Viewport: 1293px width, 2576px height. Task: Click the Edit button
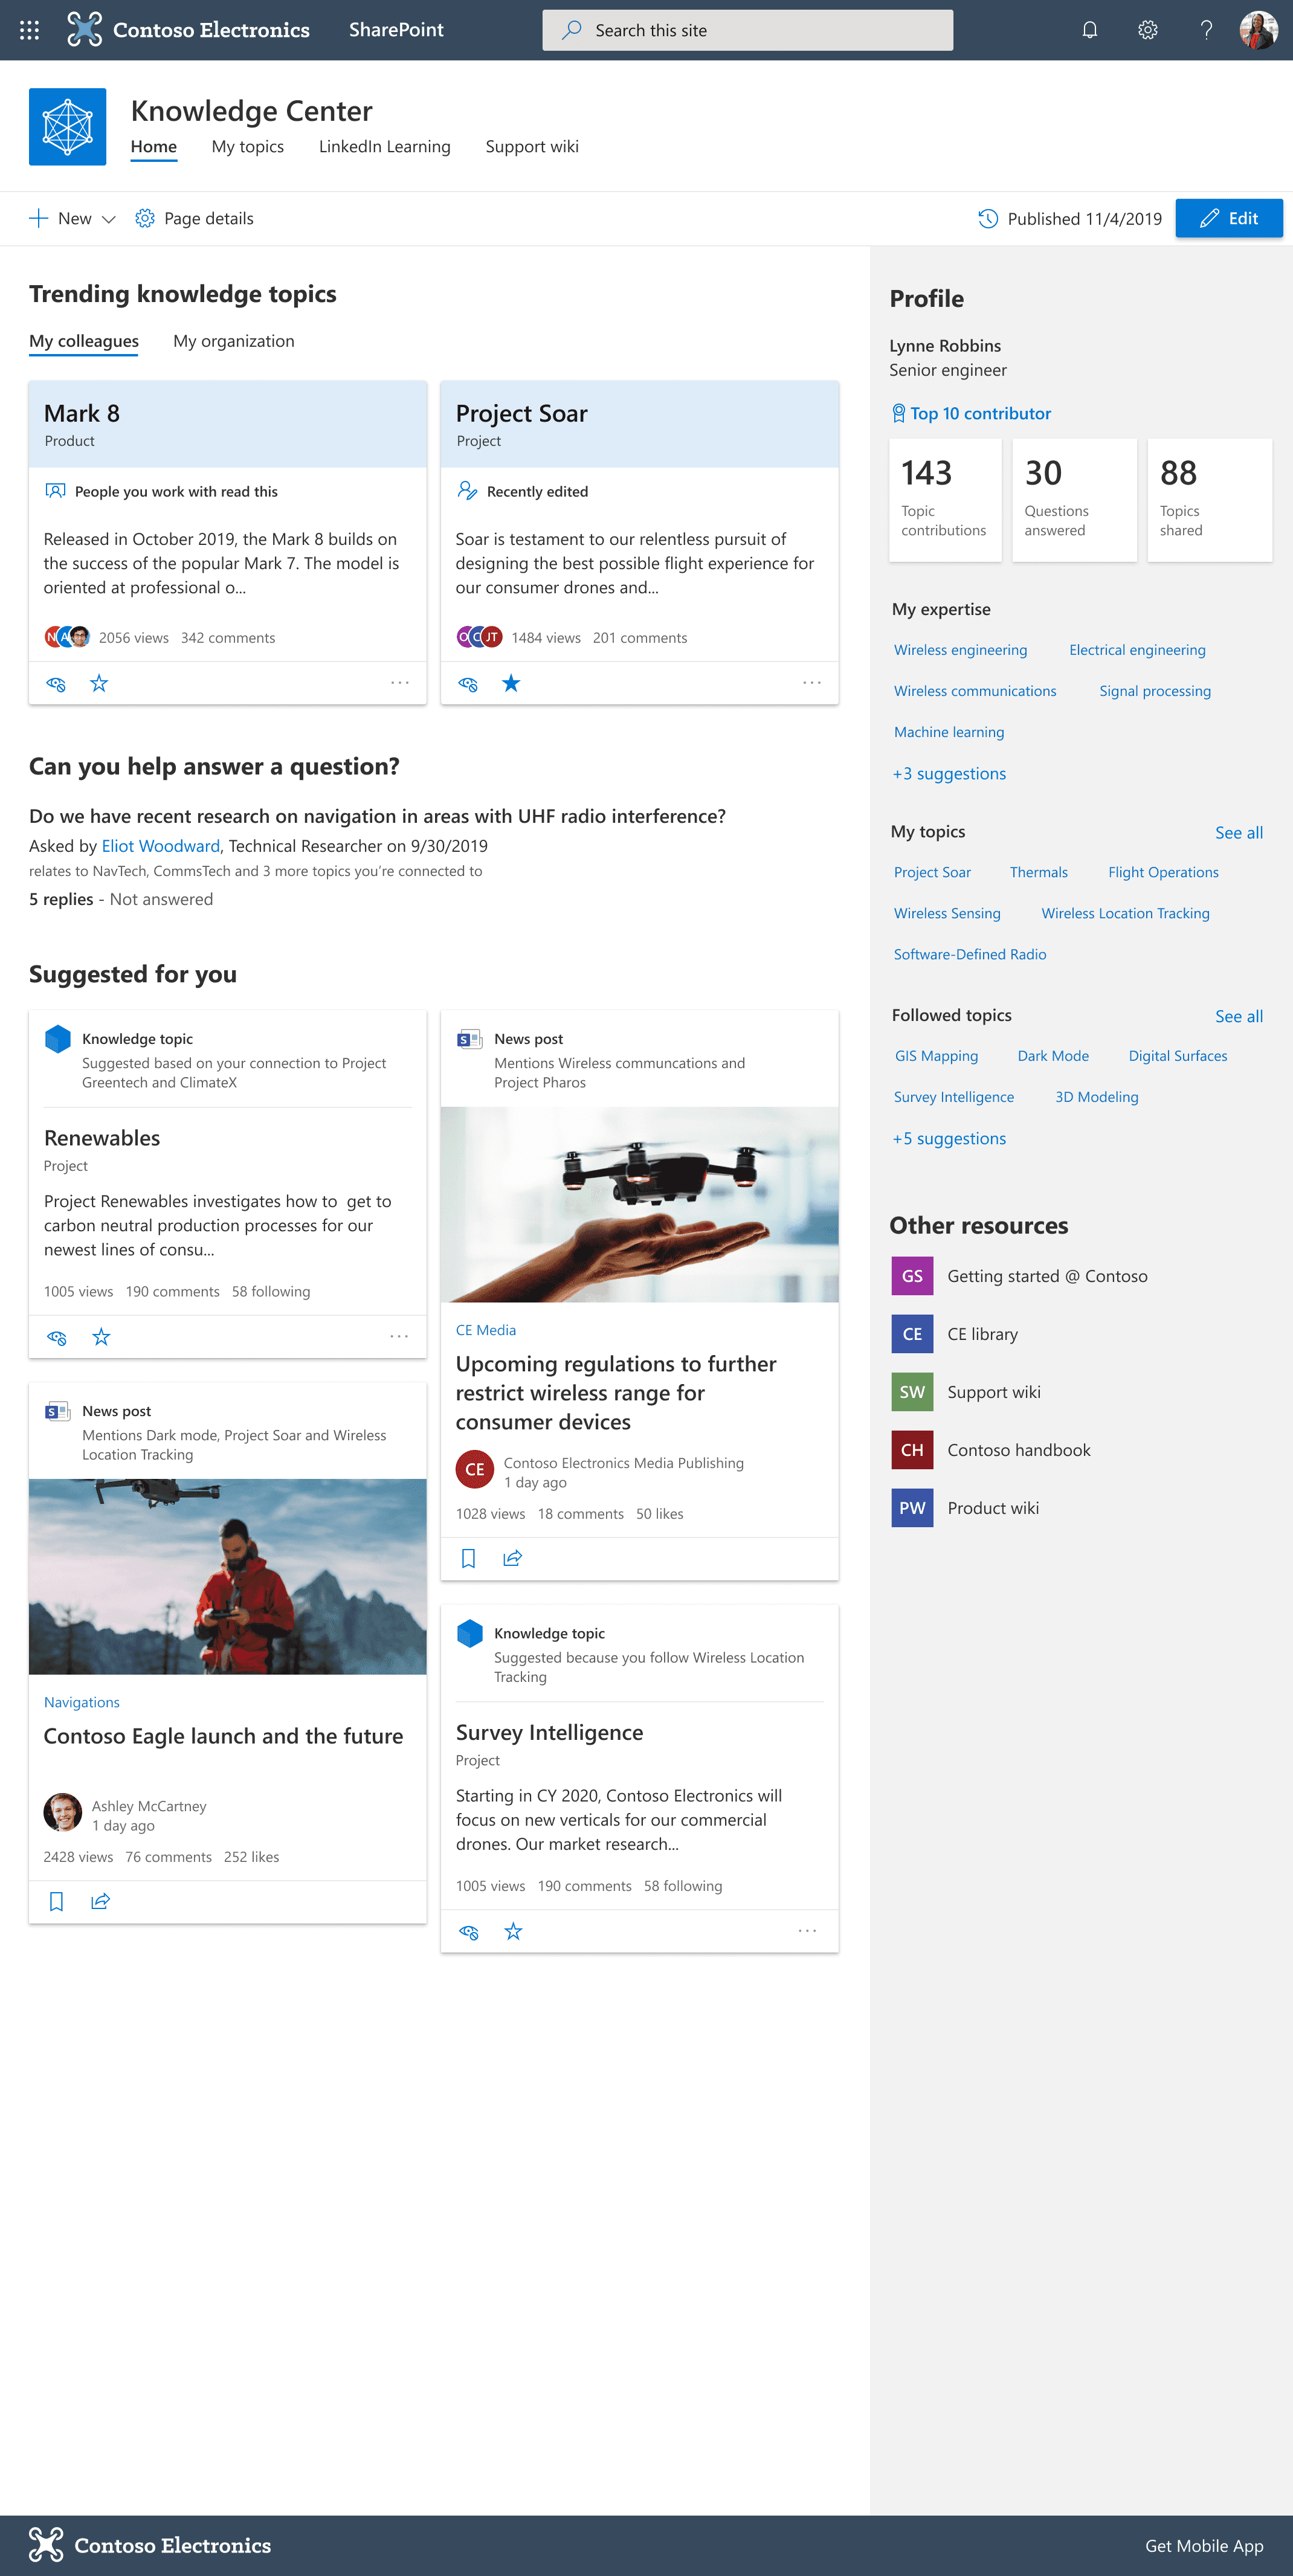click(x=1228, y=218)
